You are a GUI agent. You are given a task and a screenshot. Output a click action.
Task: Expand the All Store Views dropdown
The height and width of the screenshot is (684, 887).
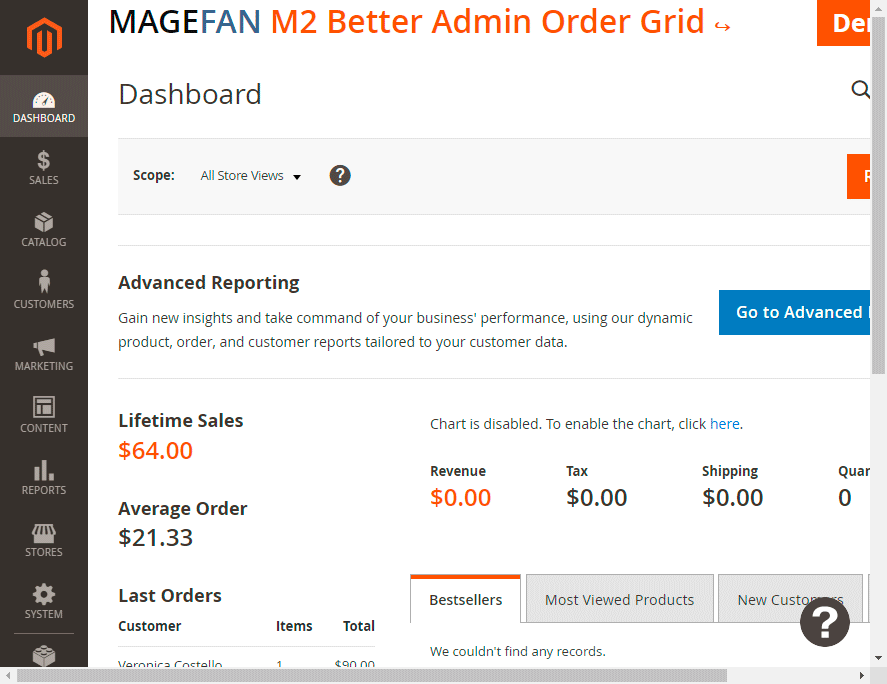click(250, 176)
